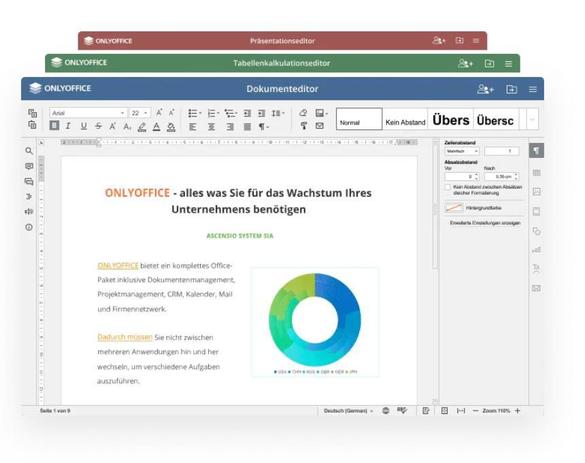585x463 pixels.
Task: Center align text
Action: coord(212,127)
